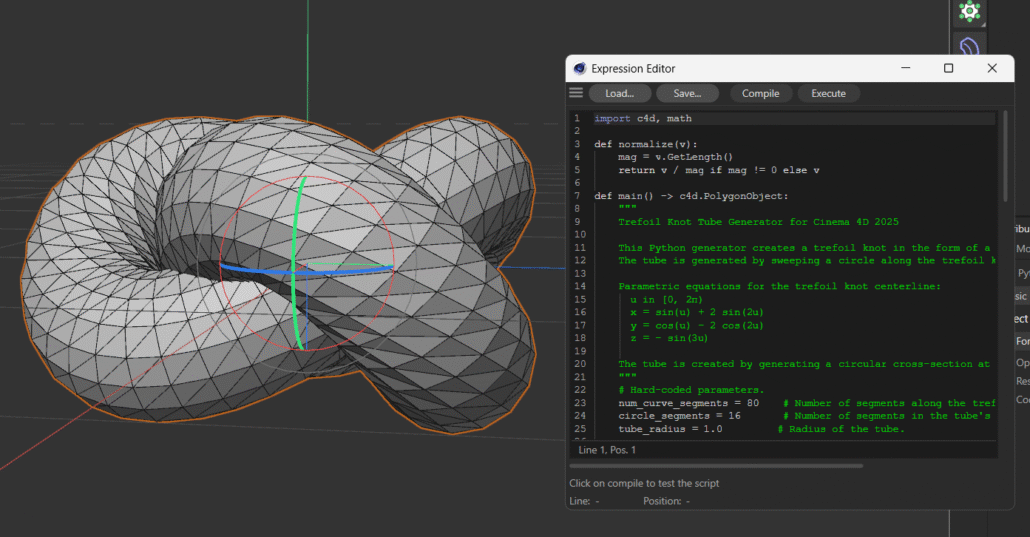The height and width of the screenshot is (537, 1030).
Task: Close the Expression Editor window
Action: coord(992,68)
